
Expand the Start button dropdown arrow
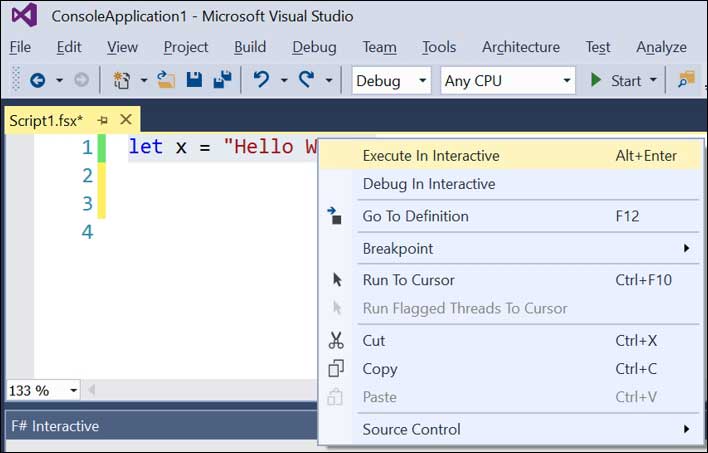click(653, 80)
